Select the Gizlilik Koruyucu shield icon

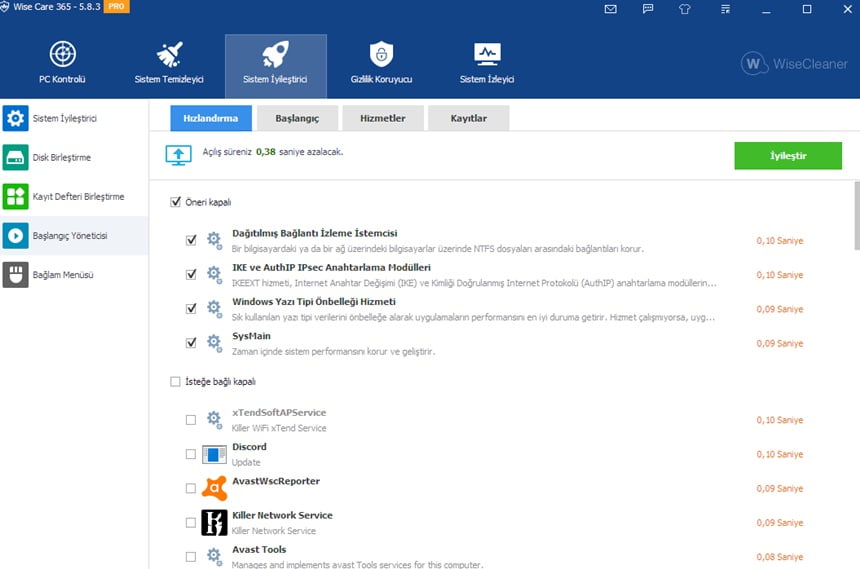click(x=381, y=62)
